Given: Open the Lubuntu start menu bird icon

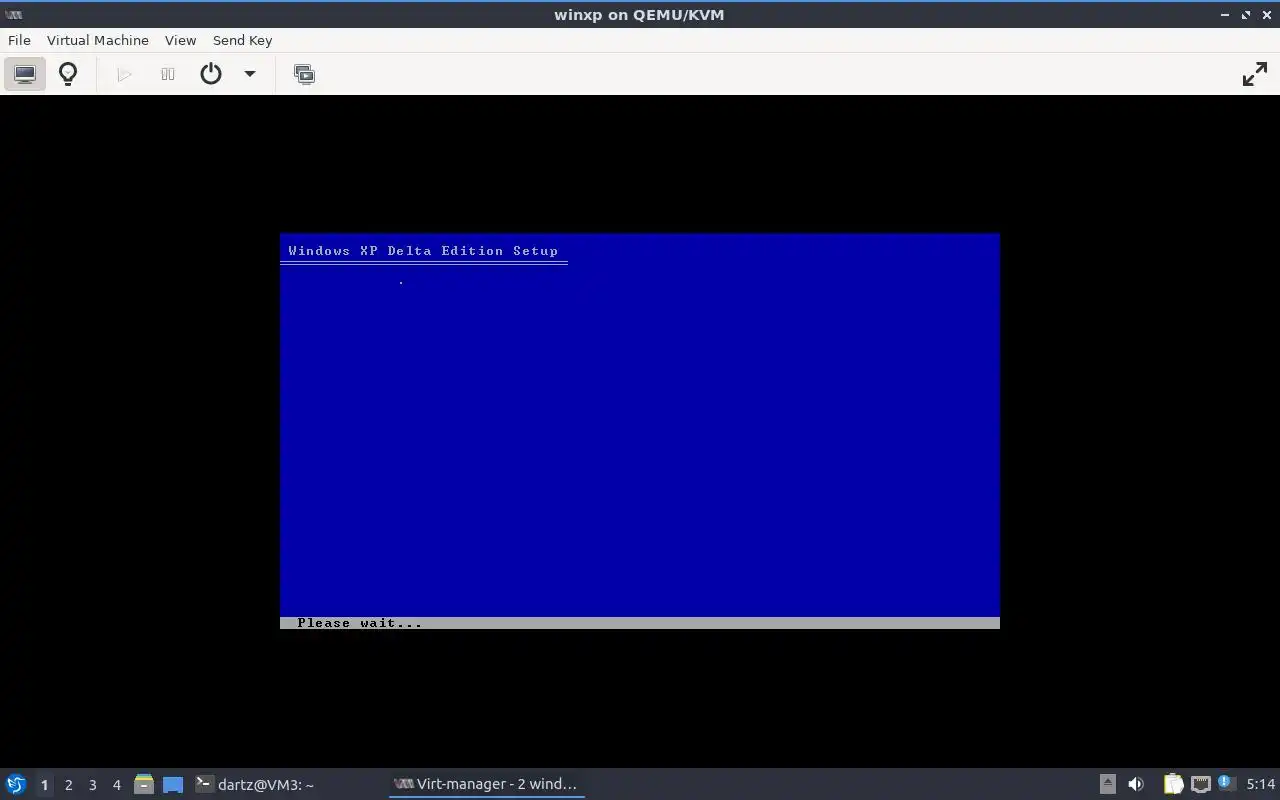Looking at the screenshot, I should click(16, 784).
